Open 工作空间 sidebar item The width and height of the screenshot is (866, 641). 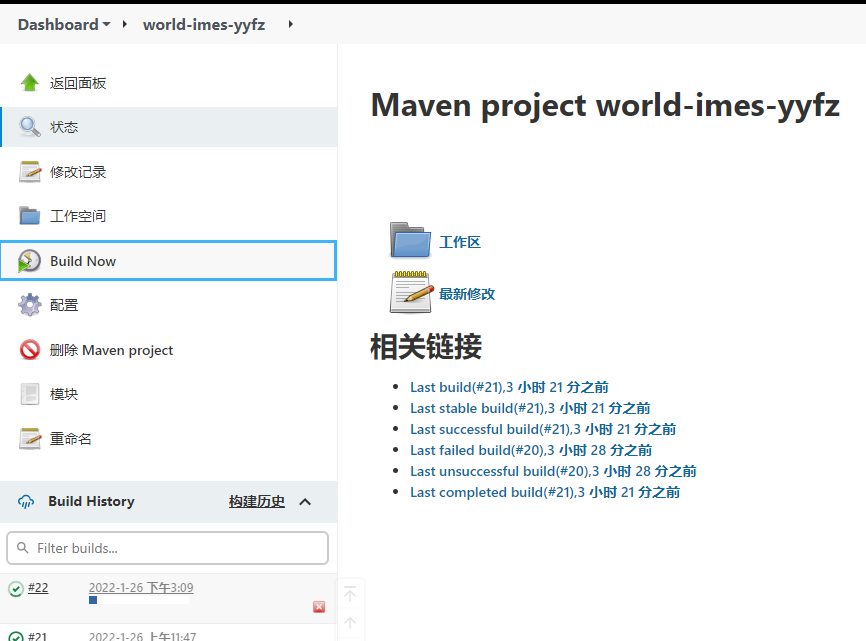(x=78, y=216)
